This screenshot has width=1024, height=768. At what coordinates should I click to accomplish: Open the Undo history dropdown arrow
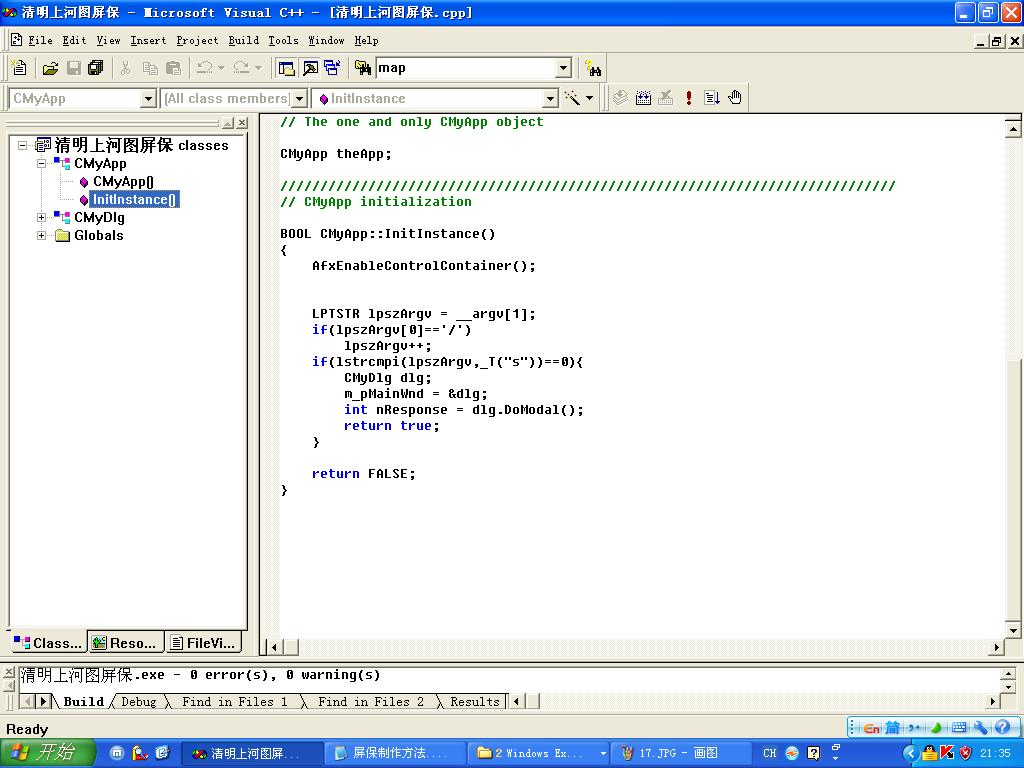(x=221, y=68)
